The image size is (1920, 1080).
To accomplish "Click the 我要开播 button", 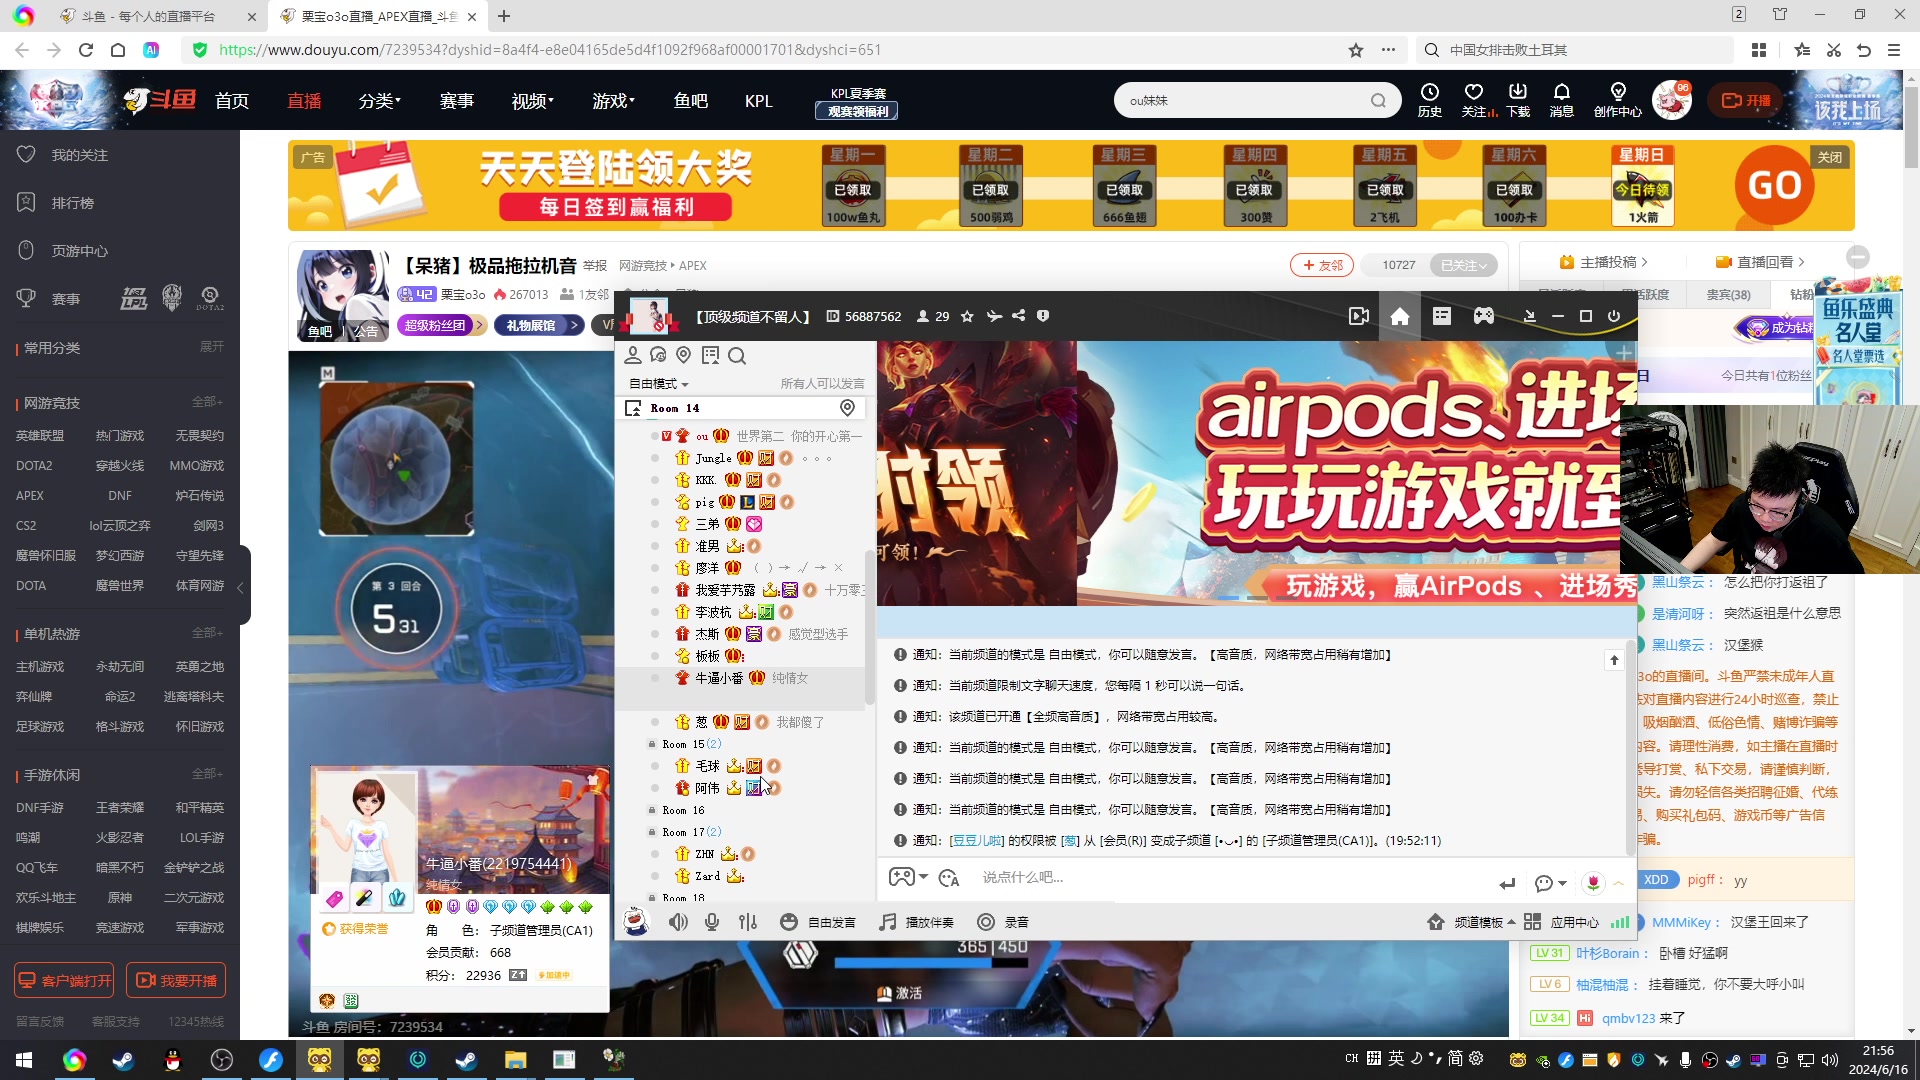I will (176, 981).
